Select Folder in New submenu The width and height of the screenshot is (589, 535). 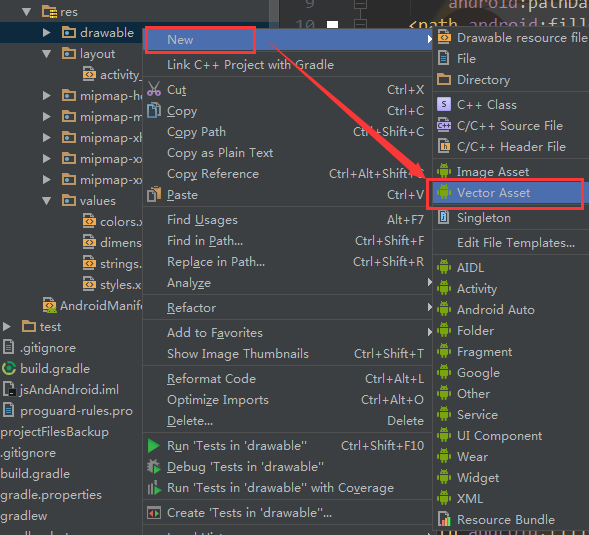511,331
